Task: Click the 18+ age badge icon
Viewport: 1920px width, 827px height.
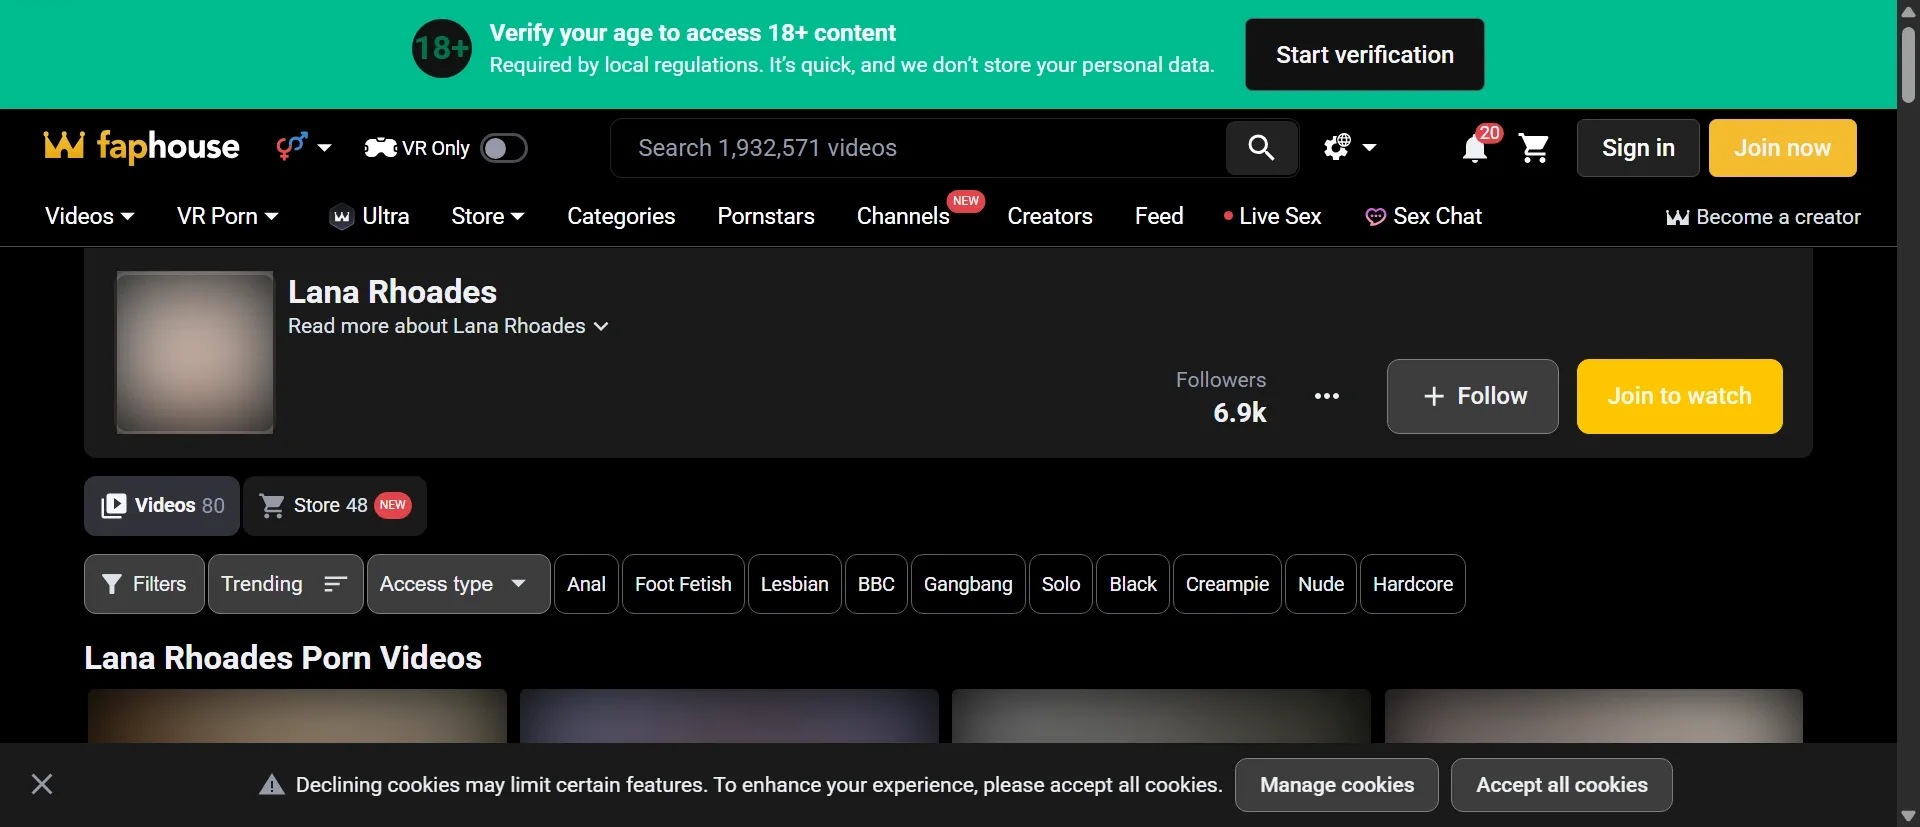Action: point(442,48)
